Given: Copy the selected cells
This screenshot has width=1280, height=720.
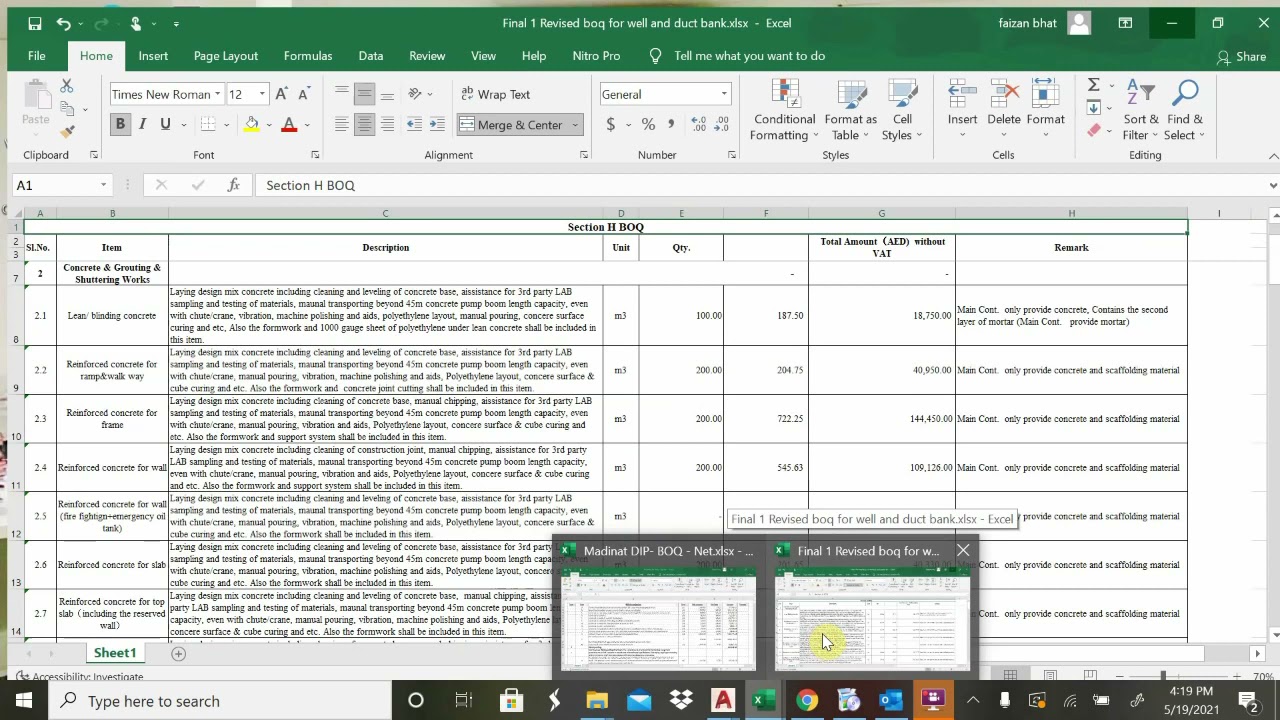Looking at the screenshot, I should (x=67, y=109).
